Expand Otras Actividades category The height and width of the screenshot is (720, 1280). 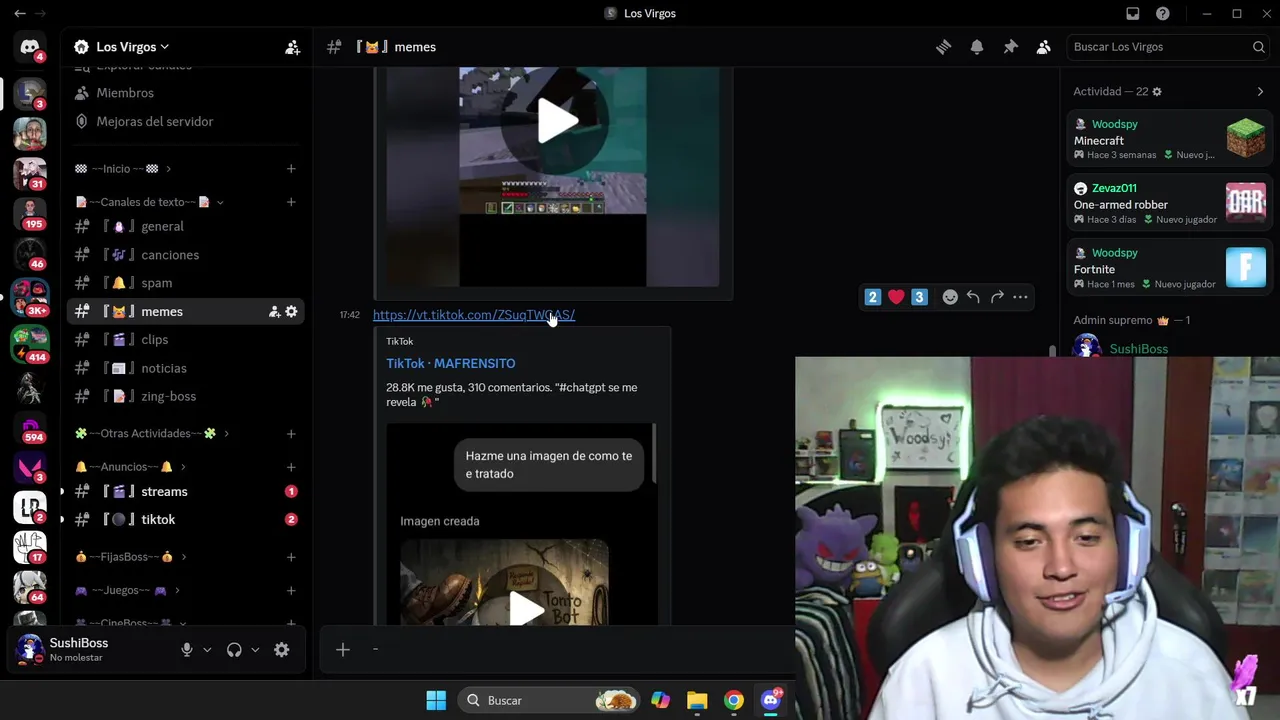(x=152, y=434)
